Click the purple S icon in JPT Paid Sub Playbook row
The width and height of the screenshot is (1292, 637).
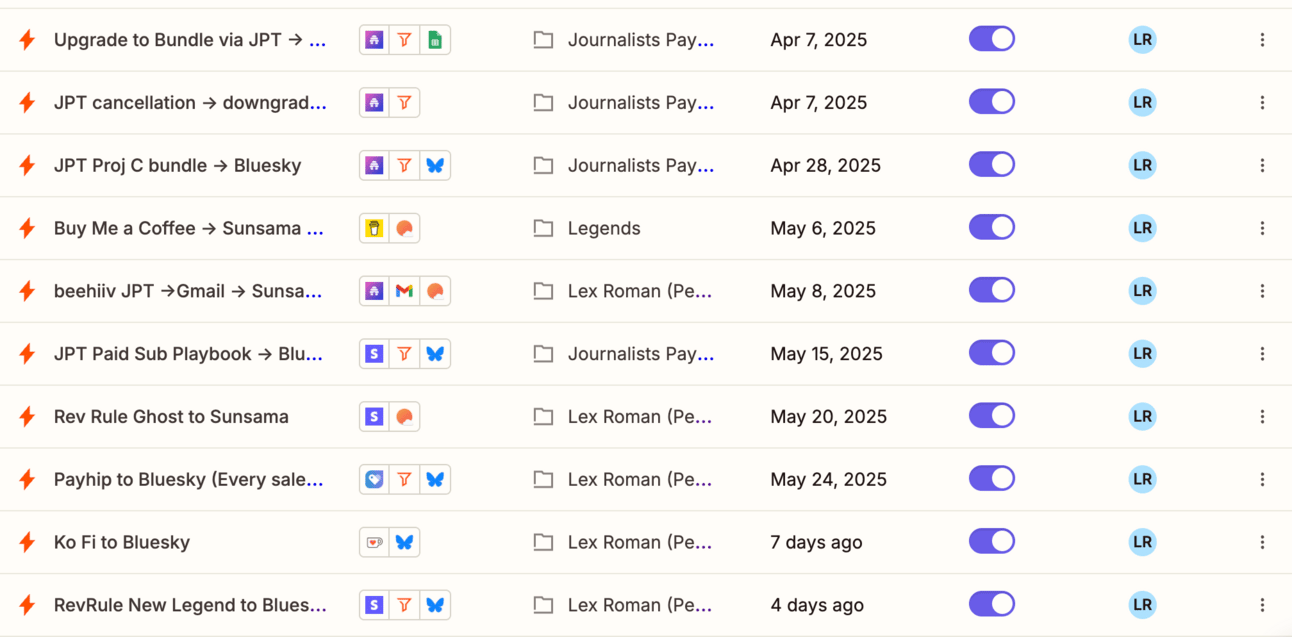click(x=374, y=354)
